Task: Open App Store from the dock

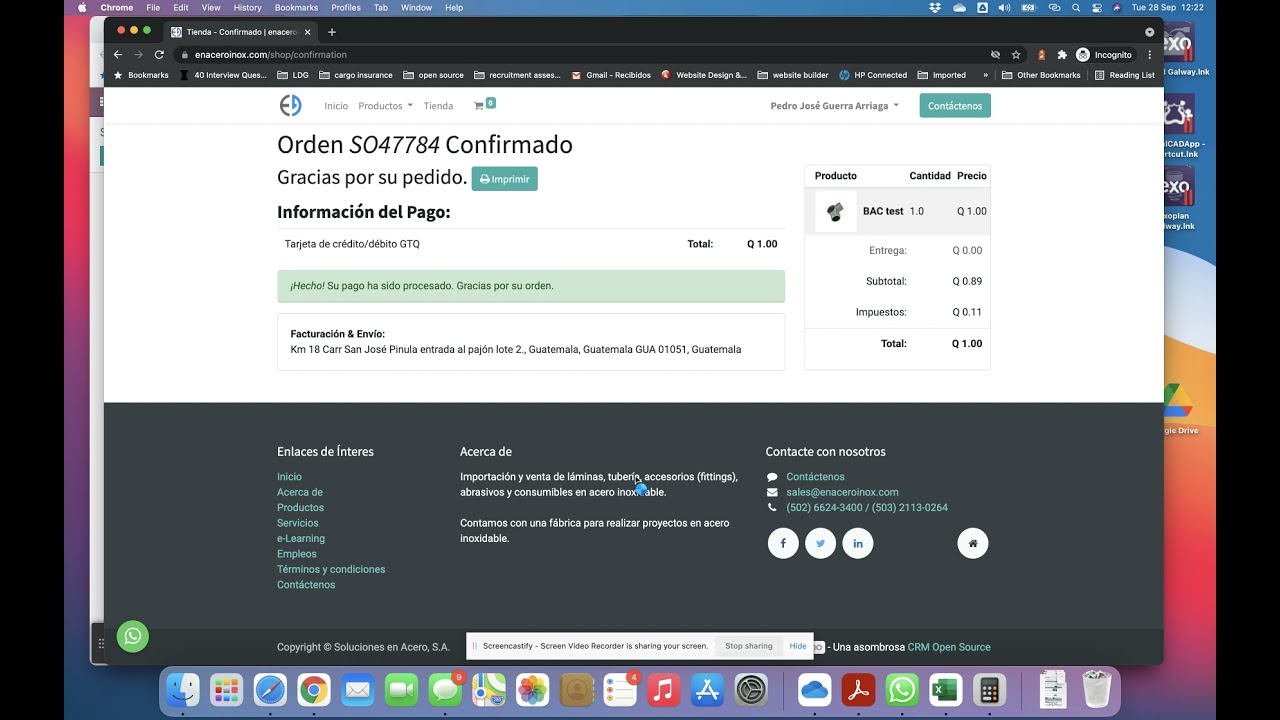Action: coord(707,690)
